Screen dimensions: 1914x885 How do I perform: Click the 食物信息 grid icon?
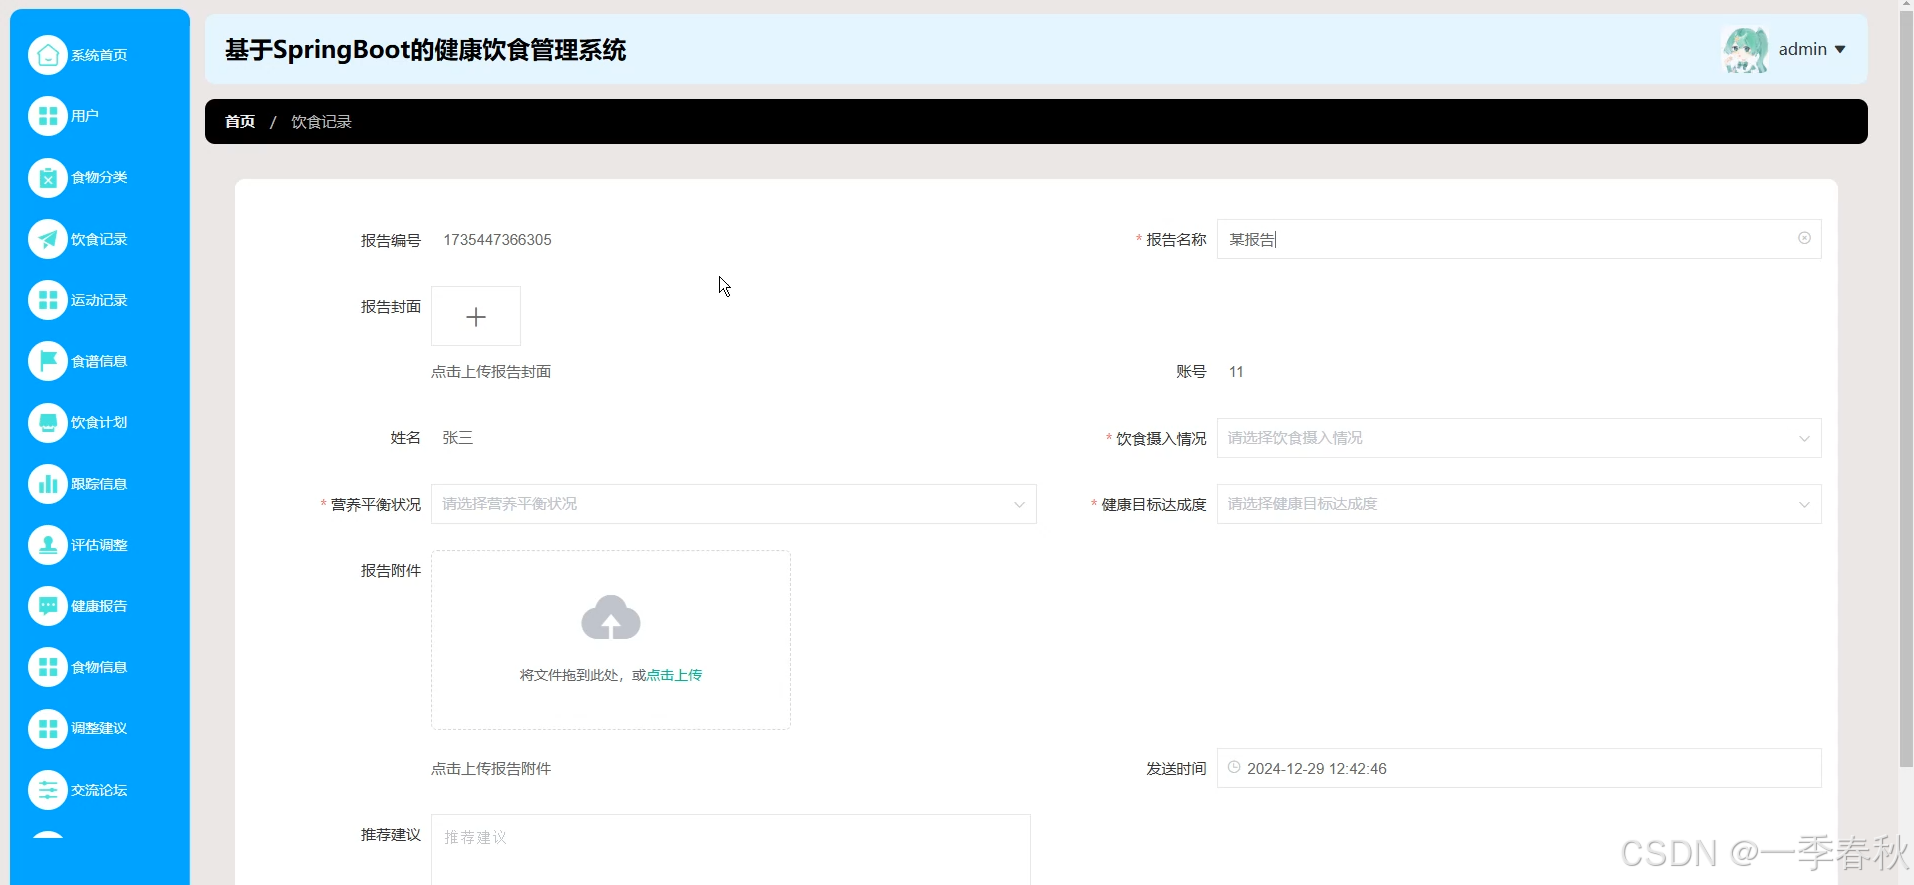click(48, 667)
